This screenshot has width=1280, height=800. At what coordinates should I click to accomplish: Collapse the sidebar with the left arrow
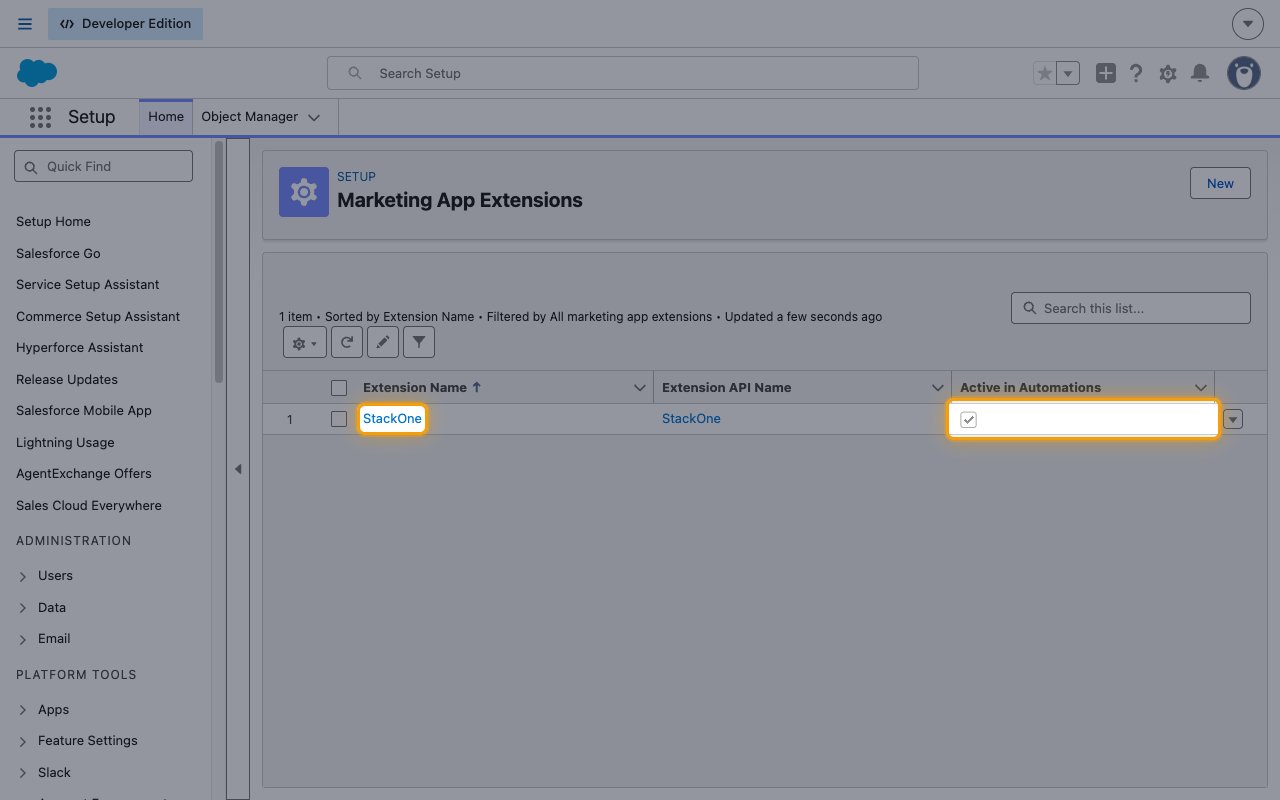238,468
